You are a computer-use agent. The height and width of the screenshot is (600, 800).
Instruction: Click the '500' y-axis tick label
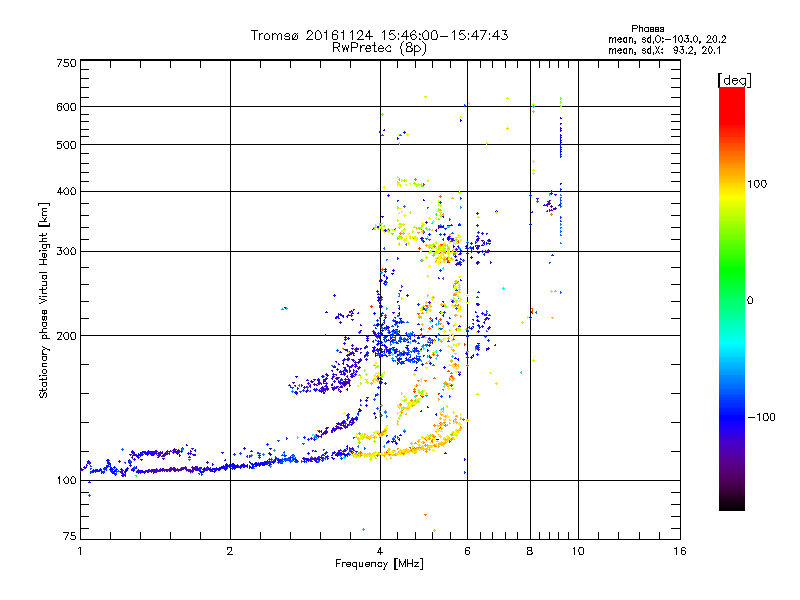point(66,145)
